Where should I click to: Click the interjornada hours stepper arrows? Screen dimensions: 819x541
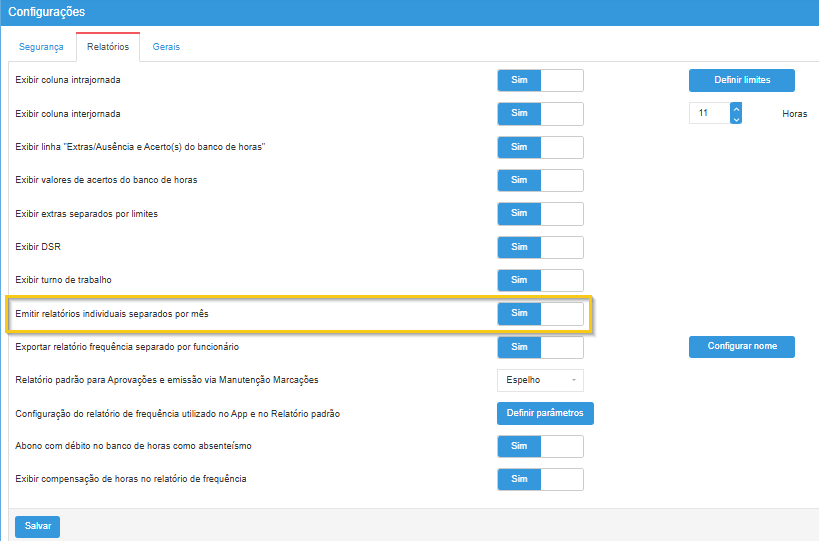pos(736,113)
